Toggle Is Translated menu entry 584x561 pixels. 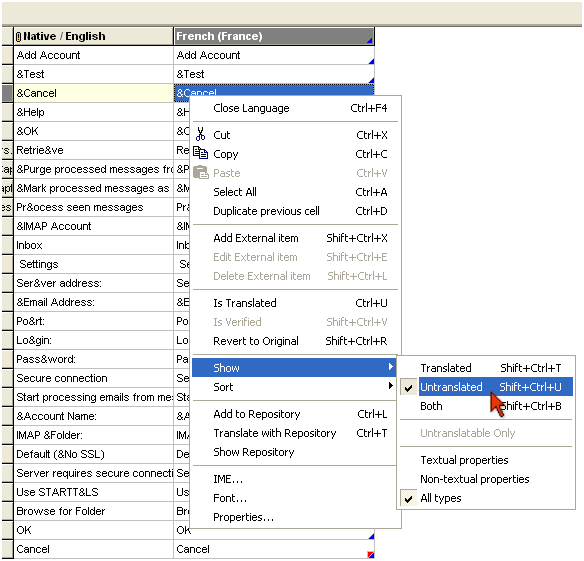[x=295, y=303]
